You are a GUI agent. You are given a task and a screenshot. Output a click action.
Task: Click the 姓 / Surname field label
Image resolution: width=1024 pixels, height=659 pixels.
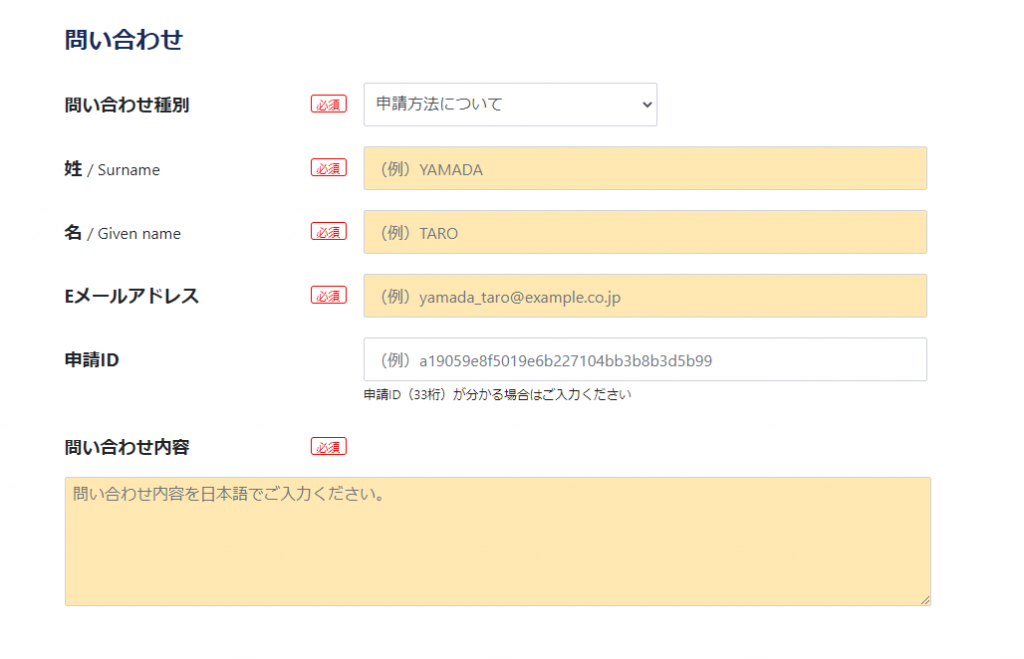[111, 169]
